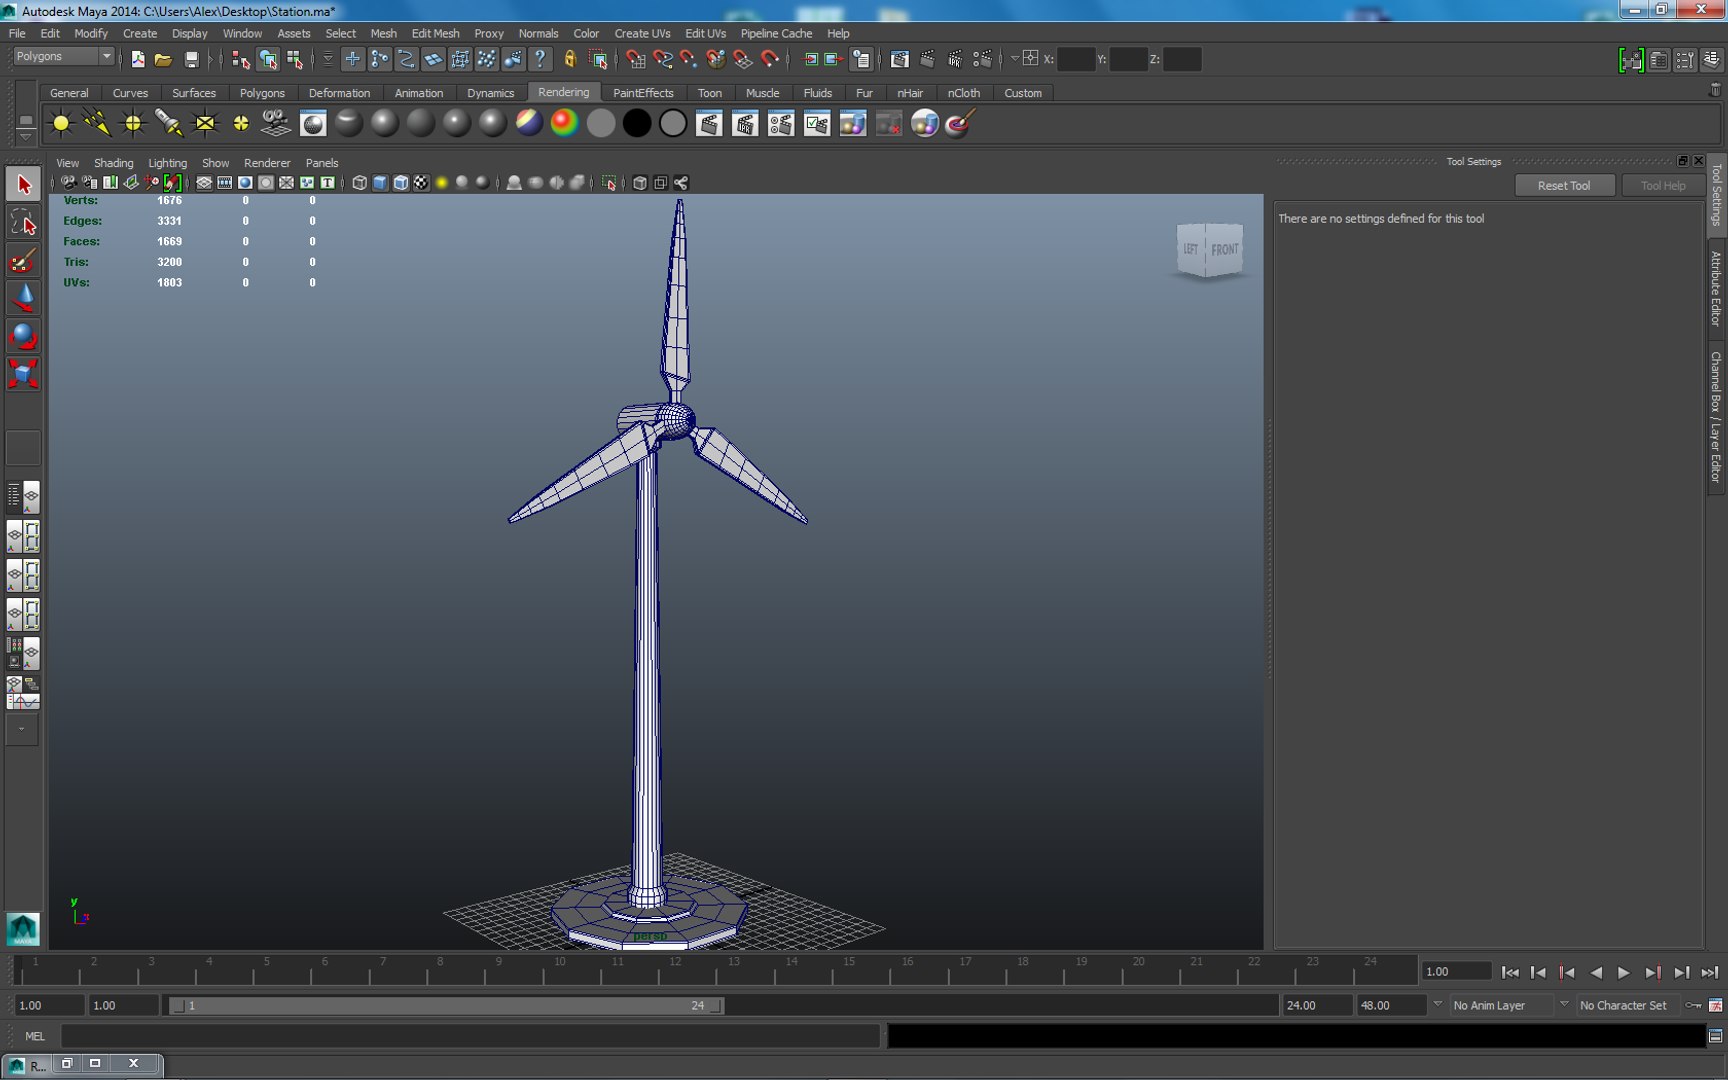Create an ambient light from the shelf
The image size is (1728, 1080).
pyautogui.click(x=61, y=123)
